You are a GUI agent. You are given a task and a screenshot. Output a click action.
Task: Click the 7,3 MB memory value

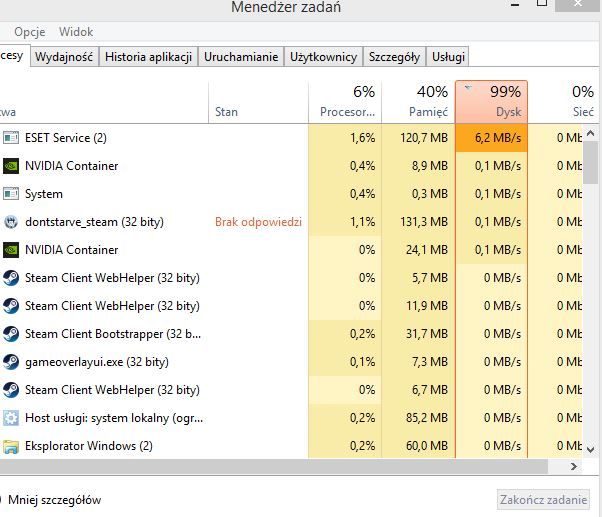tap(430, 362)
